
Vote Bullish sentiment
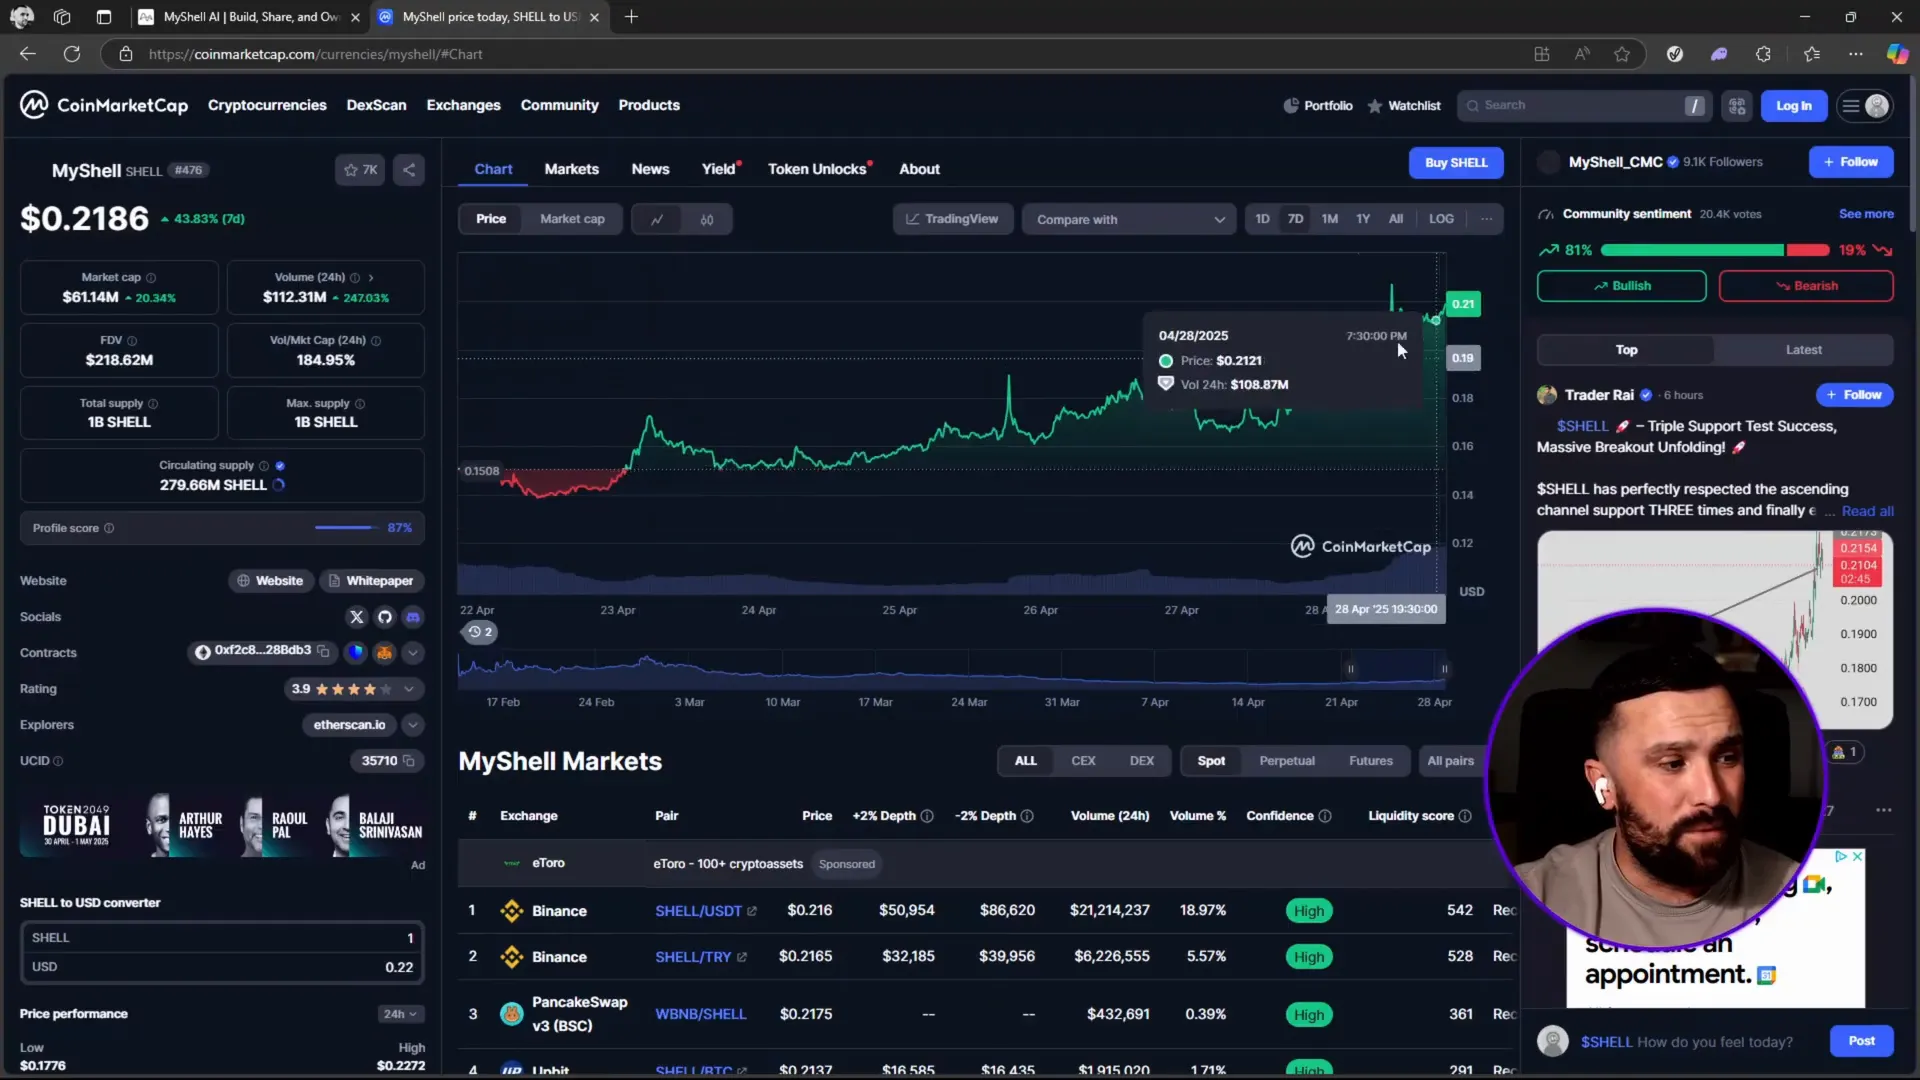coord(1621,286)
